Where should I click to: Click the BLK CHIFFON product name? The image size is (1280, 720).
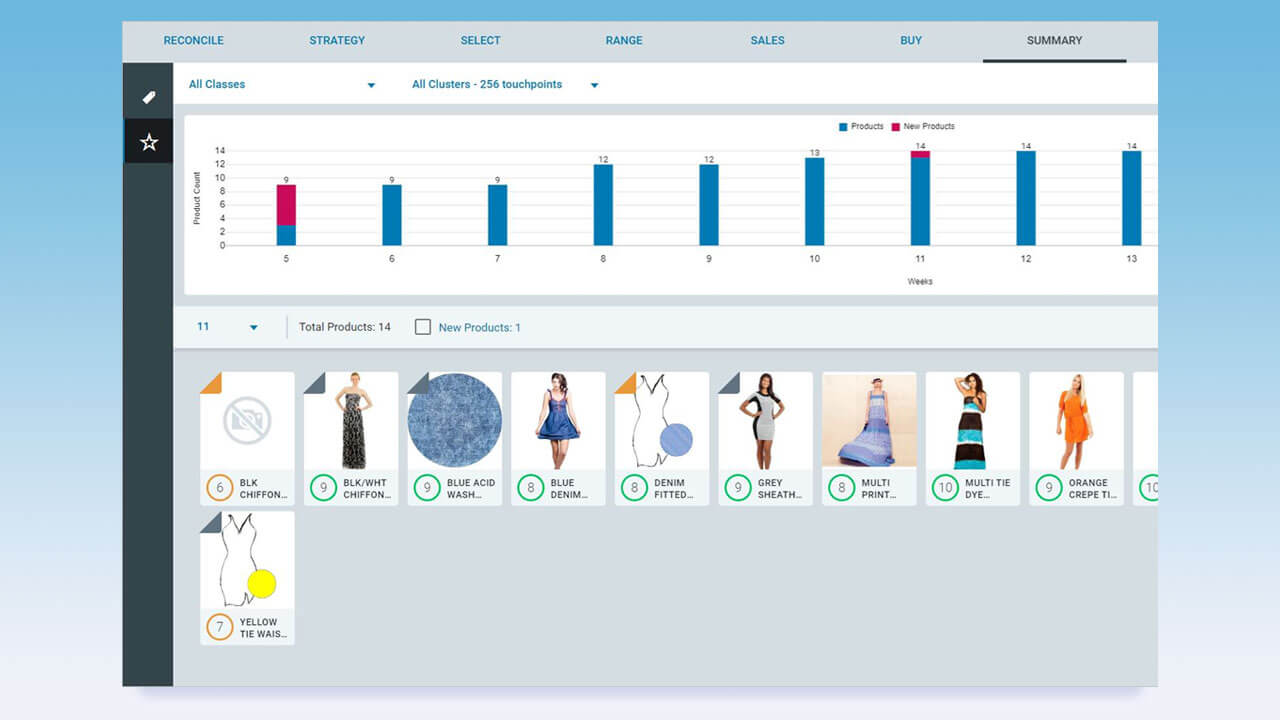tap(263, 488)
